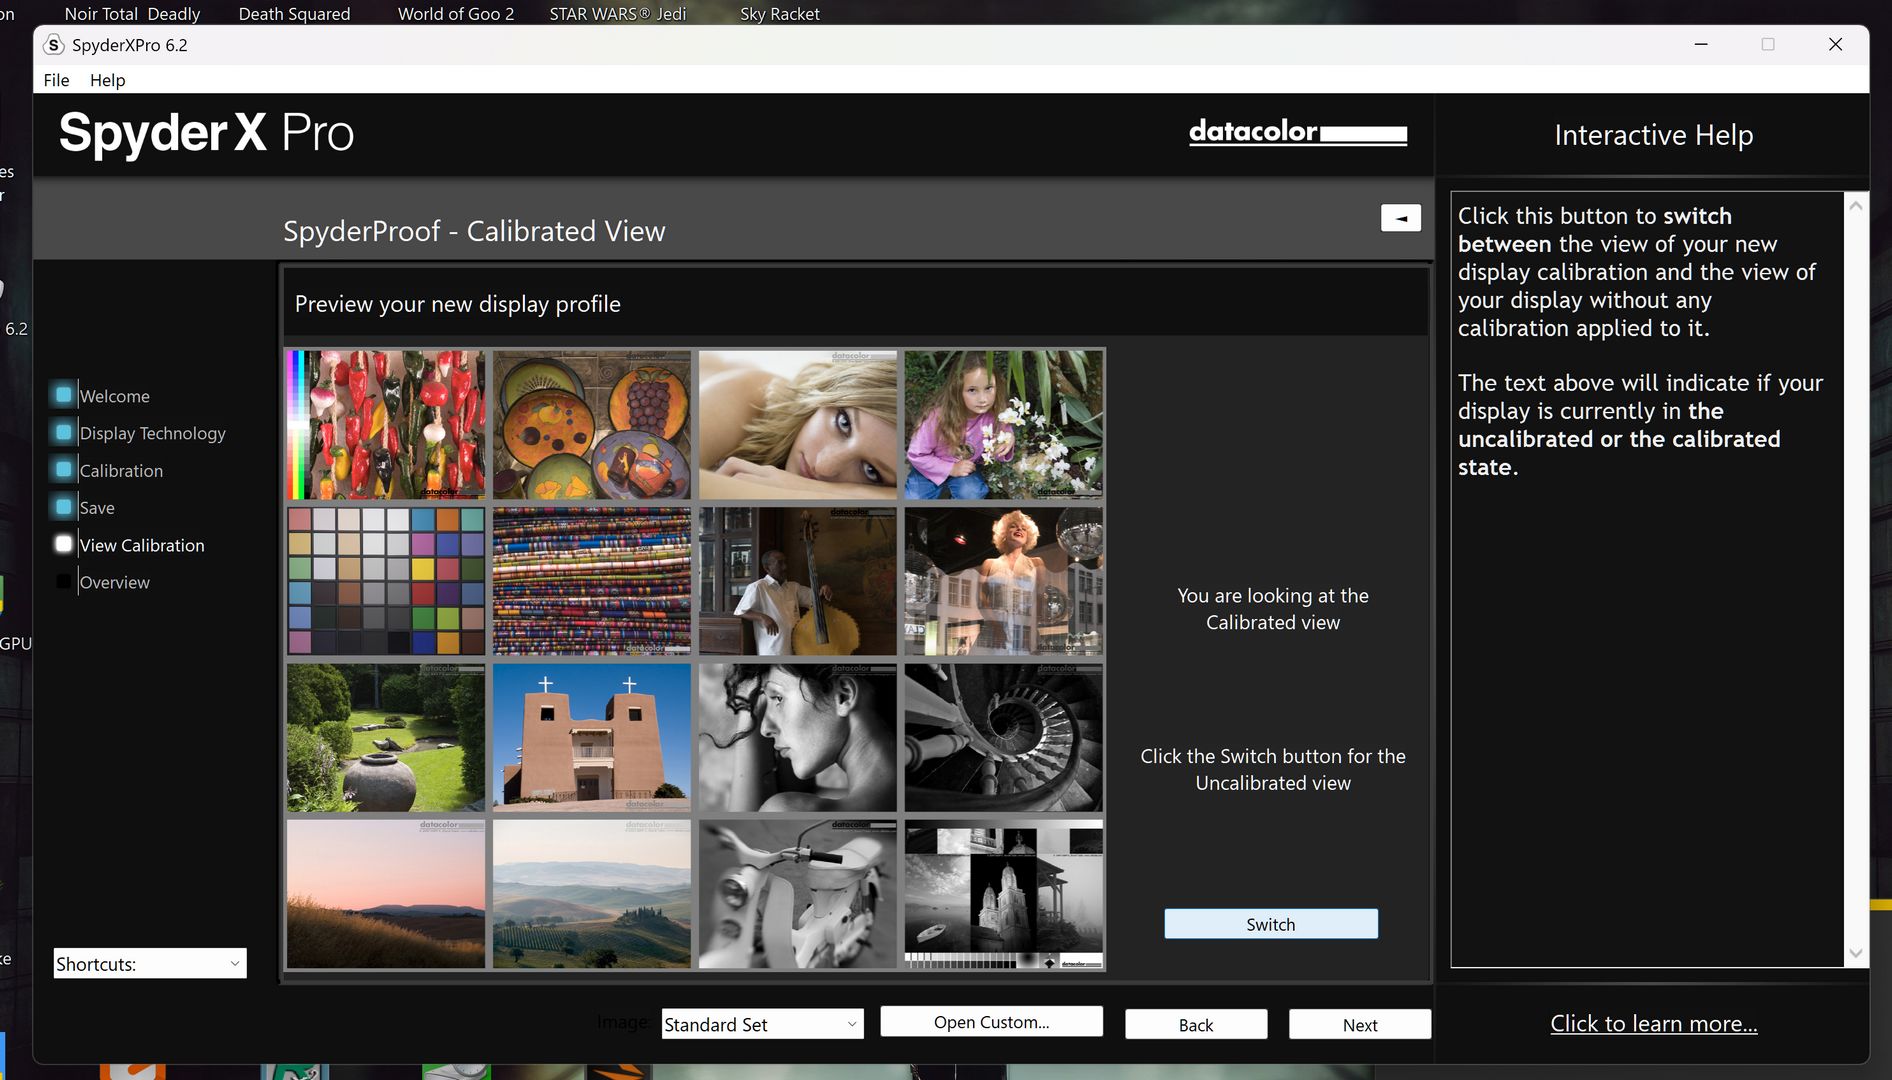Image resolution: width=1892 pixels, height=1080 pixels.
Task: Click the blonde woman portrait thumbnail
Action: (798, 424)
